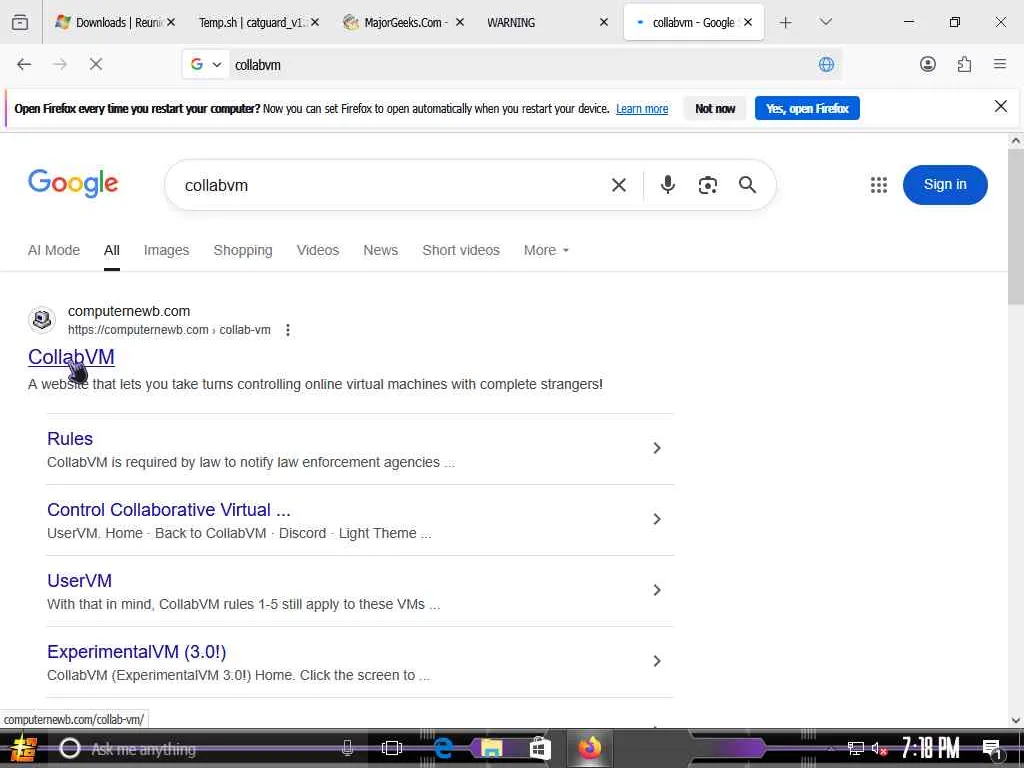
Task: Close the Temp.sh catguard tab
Action: [x=315, y=22]
